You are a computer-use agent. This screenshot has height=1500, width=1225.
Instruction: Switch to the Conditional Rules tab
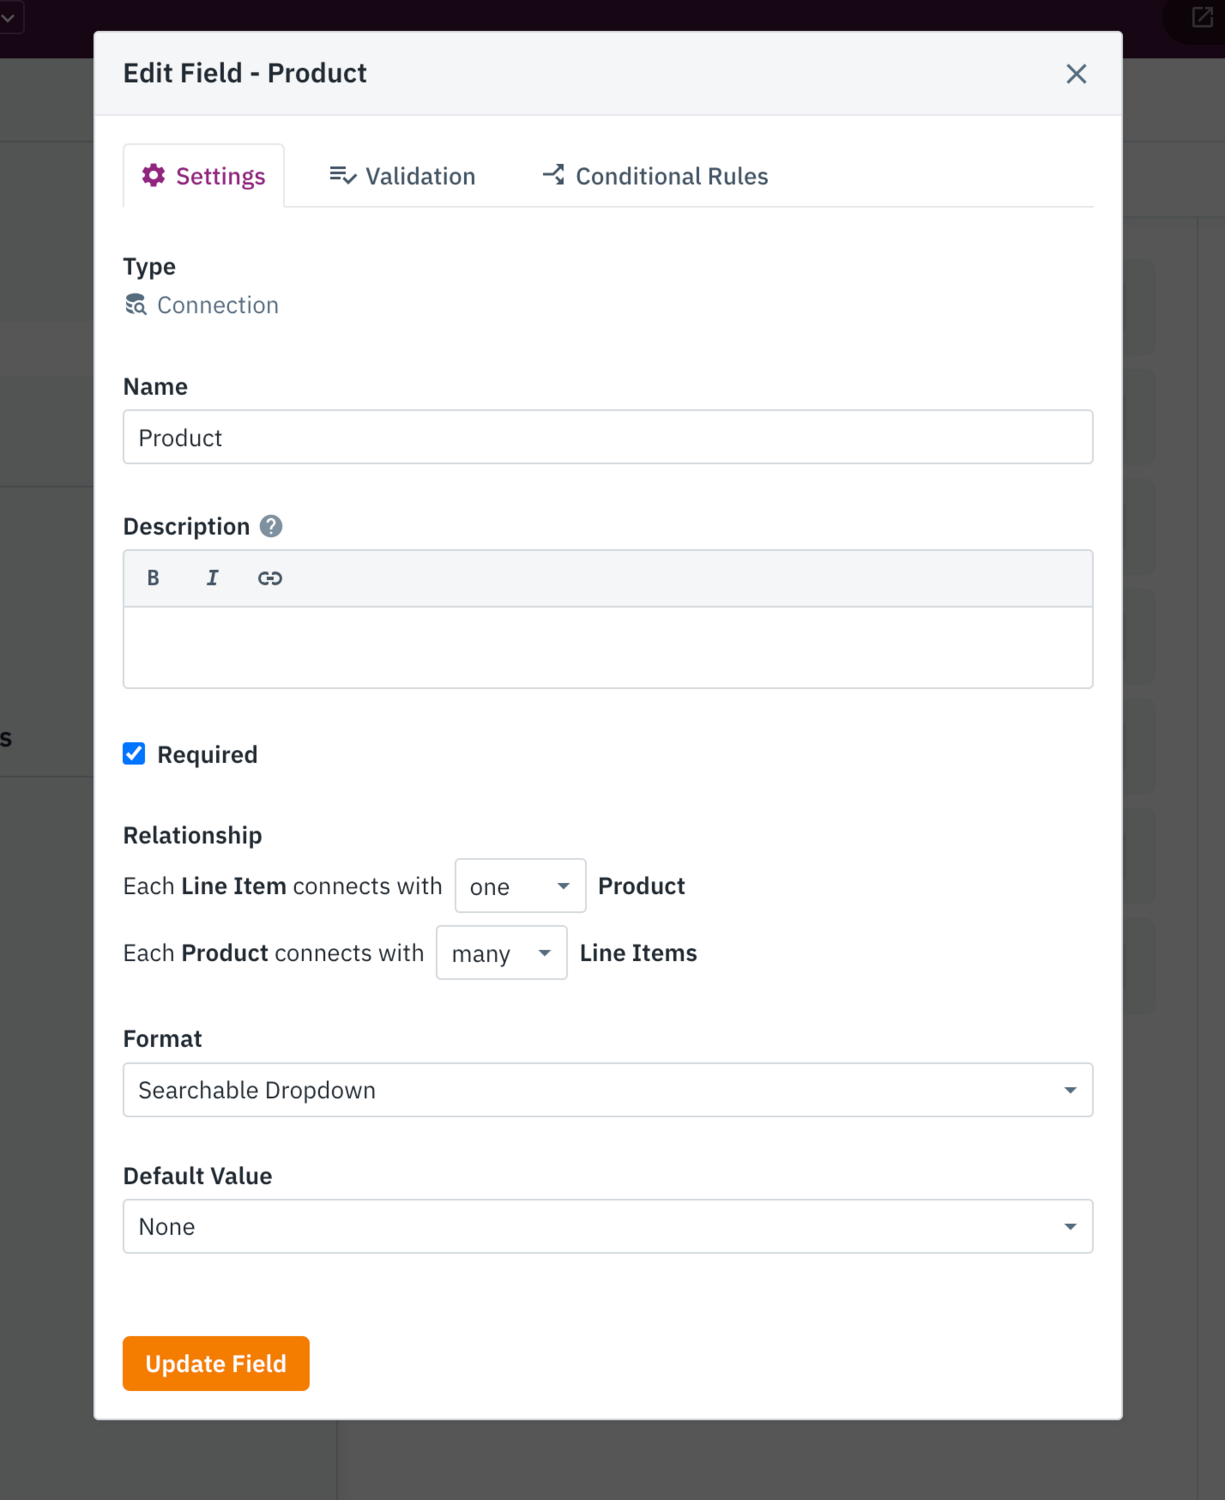[670, 175]
